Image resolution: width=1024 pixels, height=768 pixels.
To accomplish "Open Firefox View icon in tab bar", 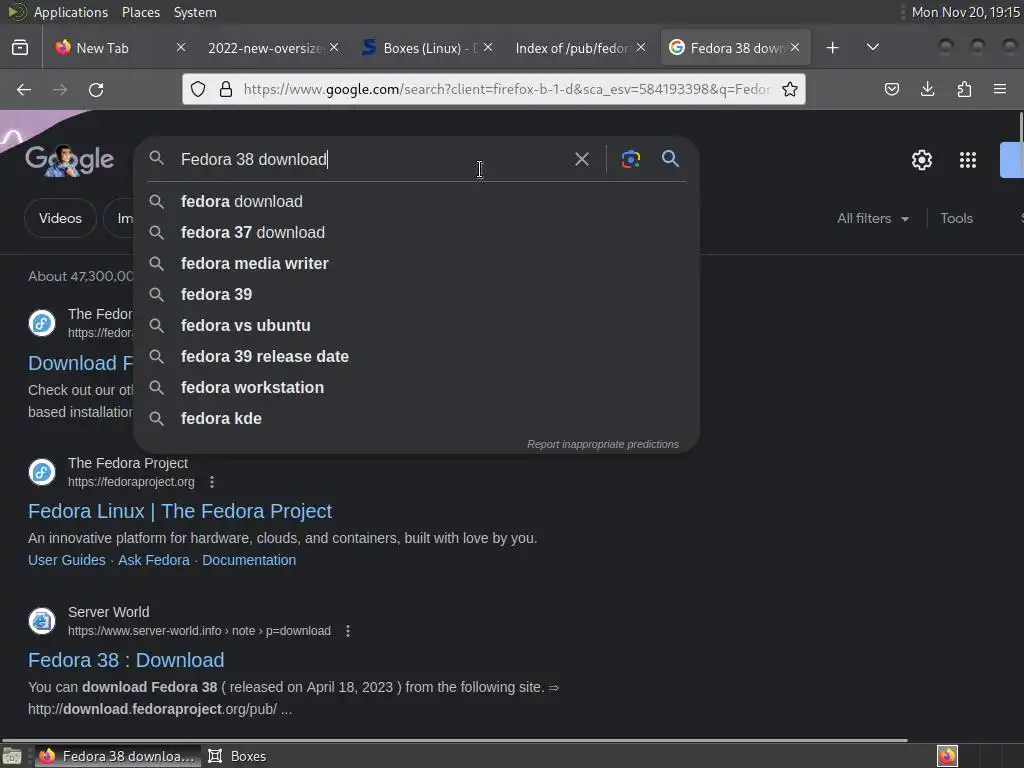I will click(x=20, y=48).
